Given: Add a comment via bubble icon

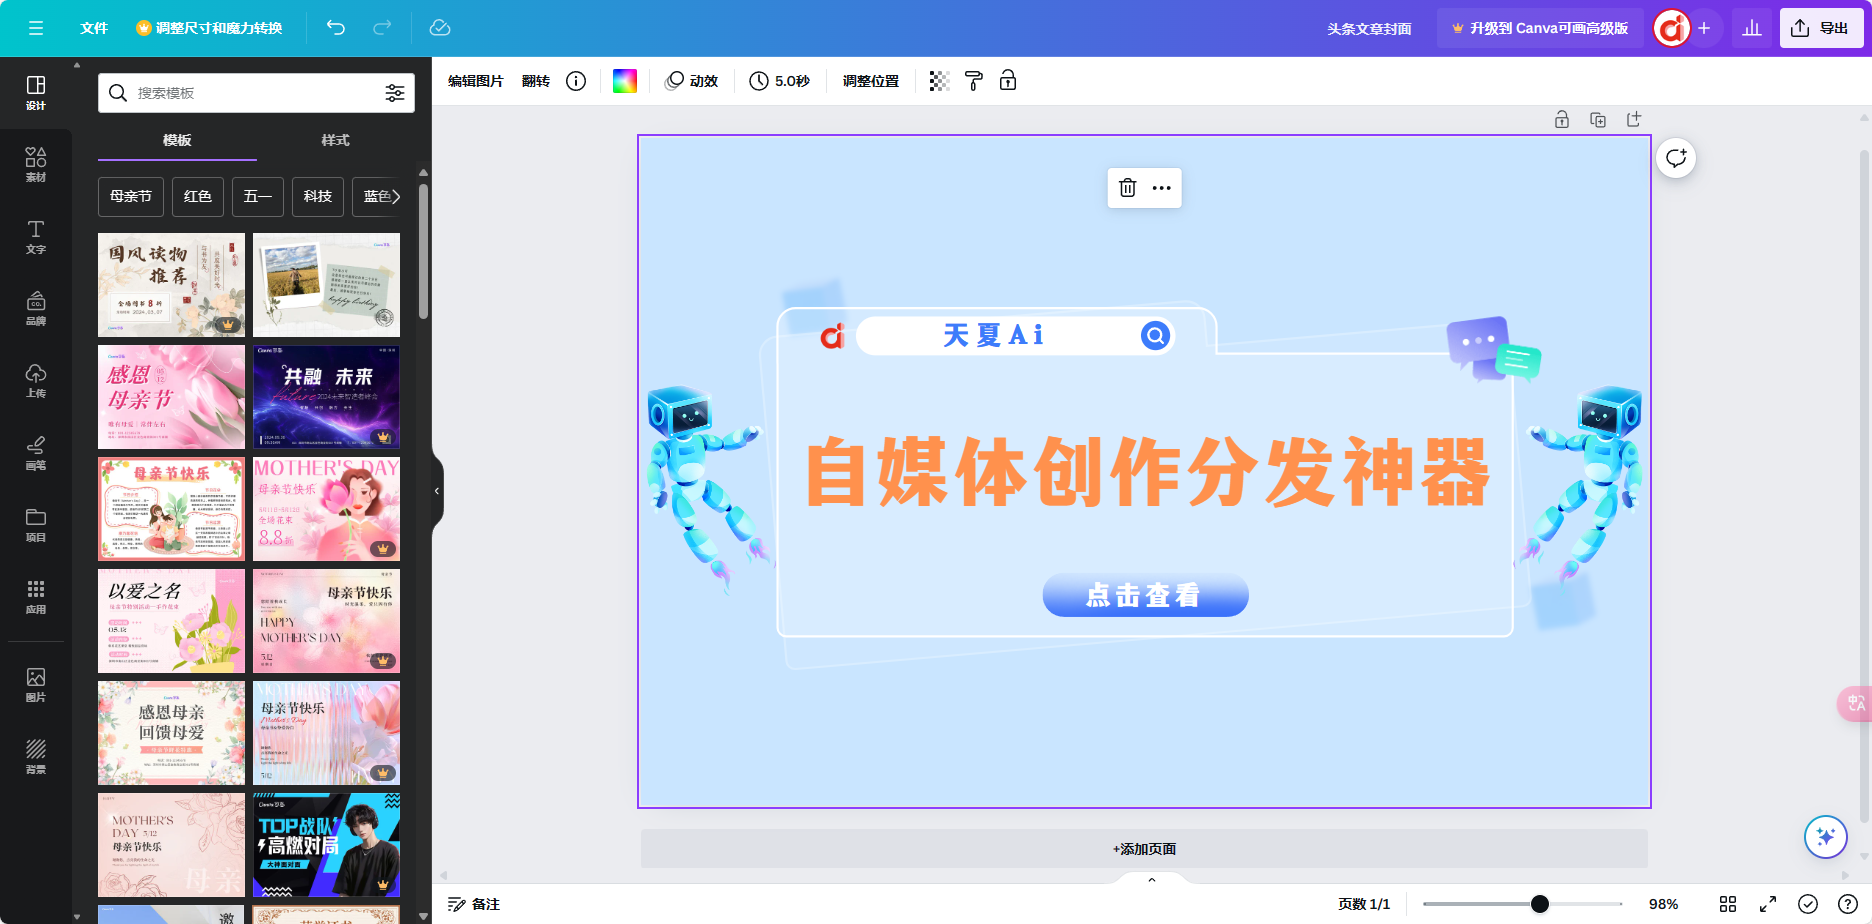Looking at the screenshot, I should coord(1676,158).
